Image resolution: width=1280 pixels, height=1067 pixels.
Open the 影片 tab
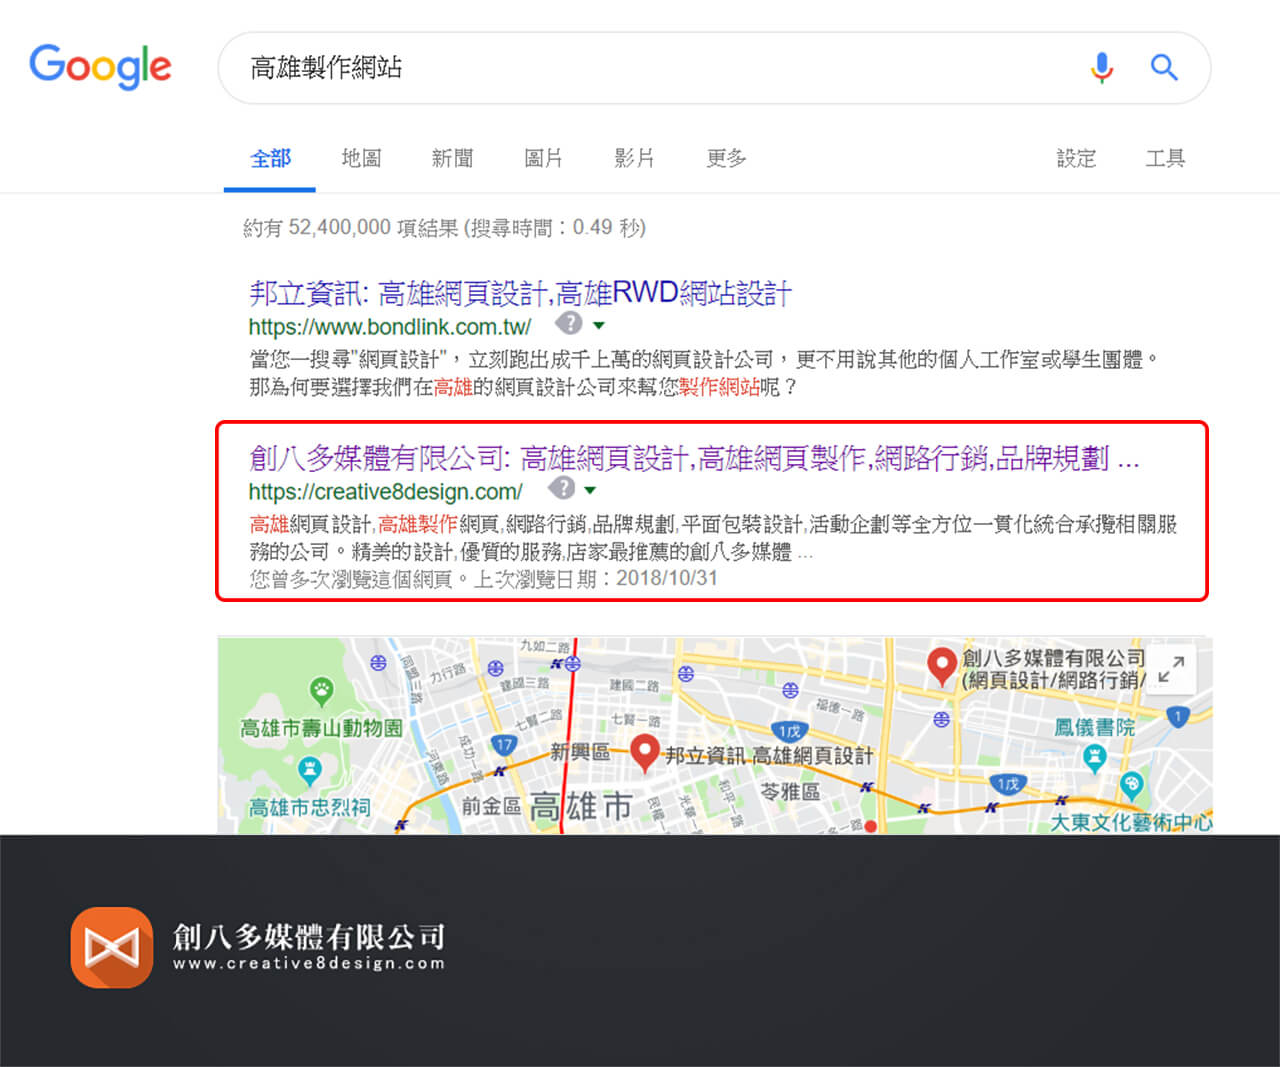(x=634, y=158)
